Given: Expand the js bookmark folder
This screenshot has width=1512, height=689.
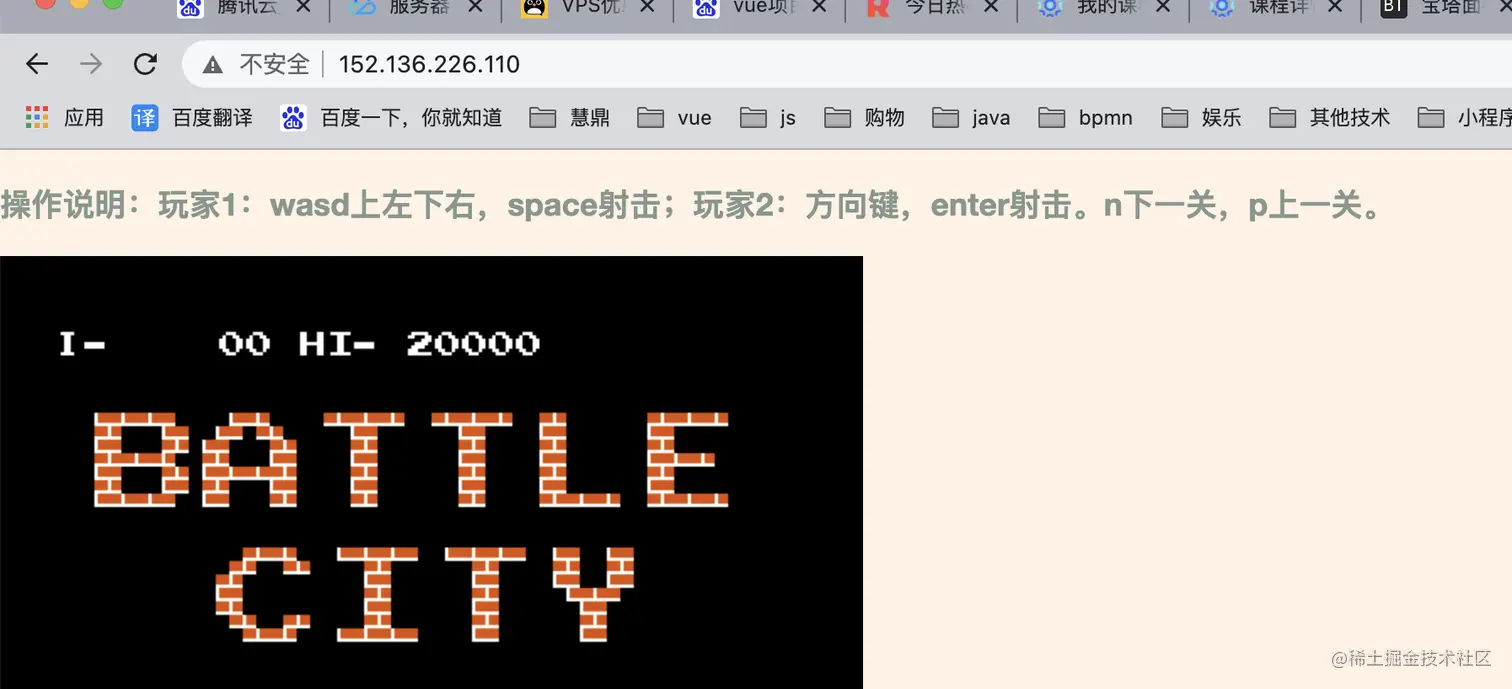Looking at the screenshot, I should (x=768, y=118).
